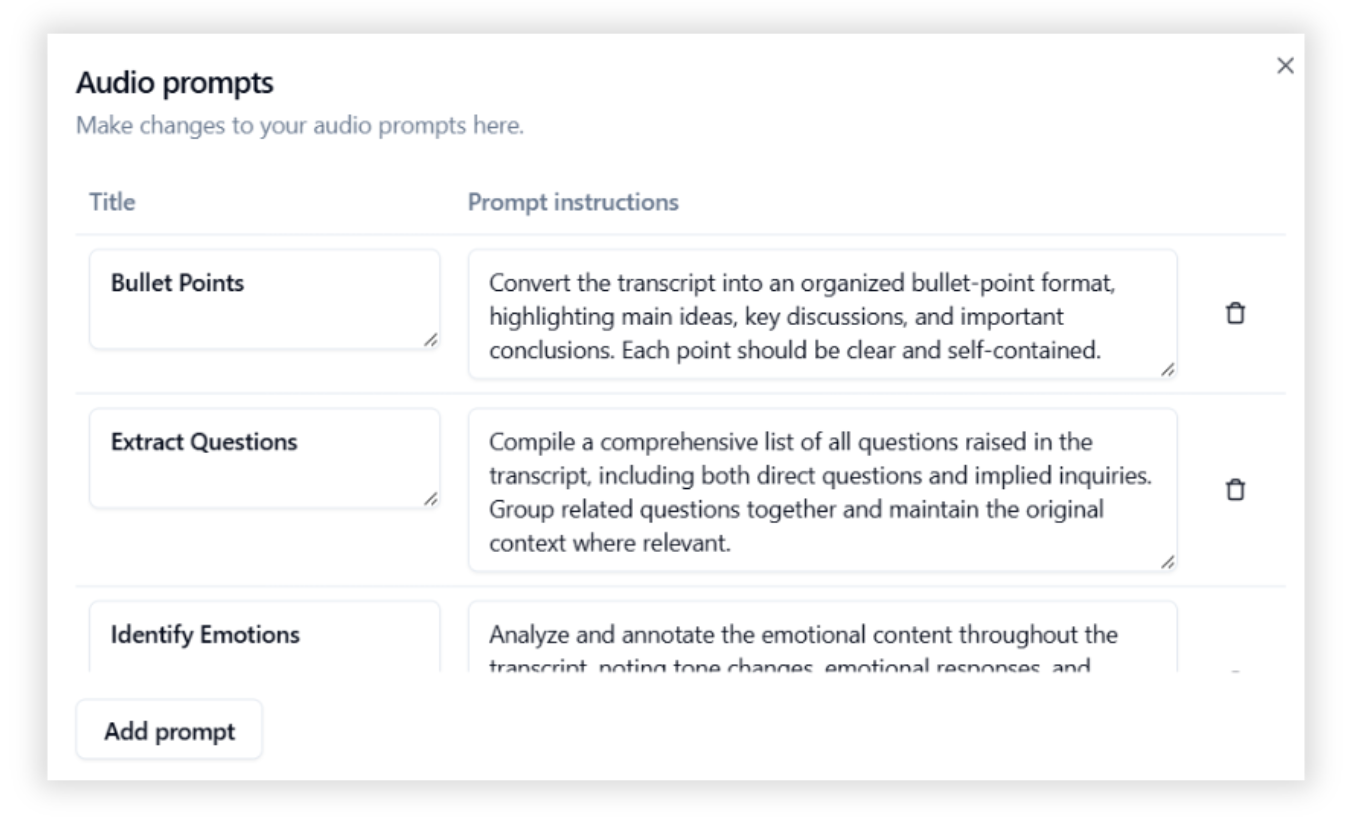Viewport: 1349px width, 828px height.
Task: Click the Audio prompts dialog heading
Action: pyautogui.click(x=175, y=83)
